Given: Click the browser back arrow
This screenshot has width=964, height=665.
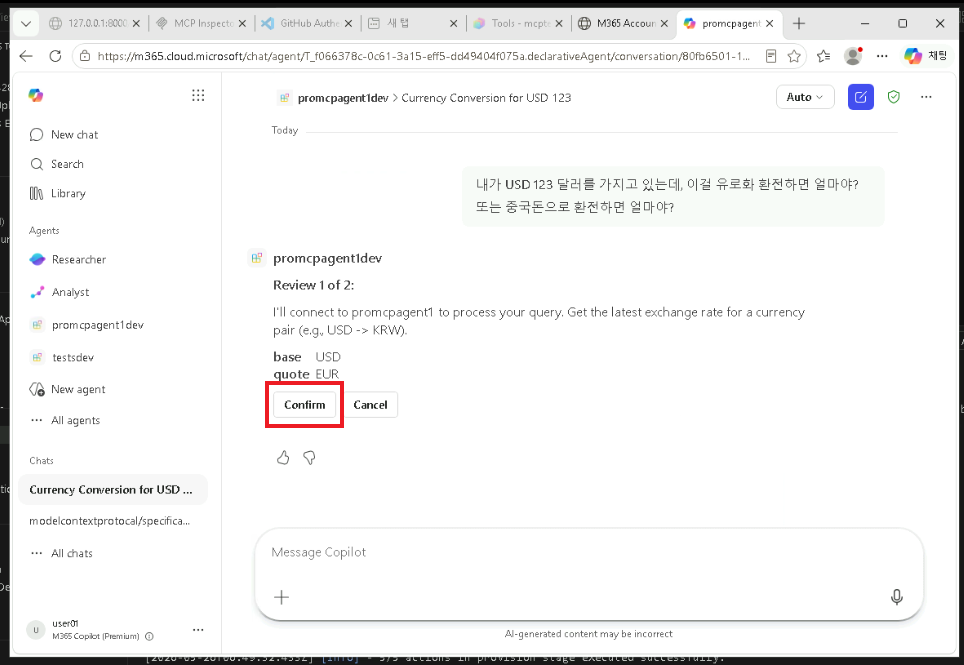Looking at the screenshot, I should 26,56.
